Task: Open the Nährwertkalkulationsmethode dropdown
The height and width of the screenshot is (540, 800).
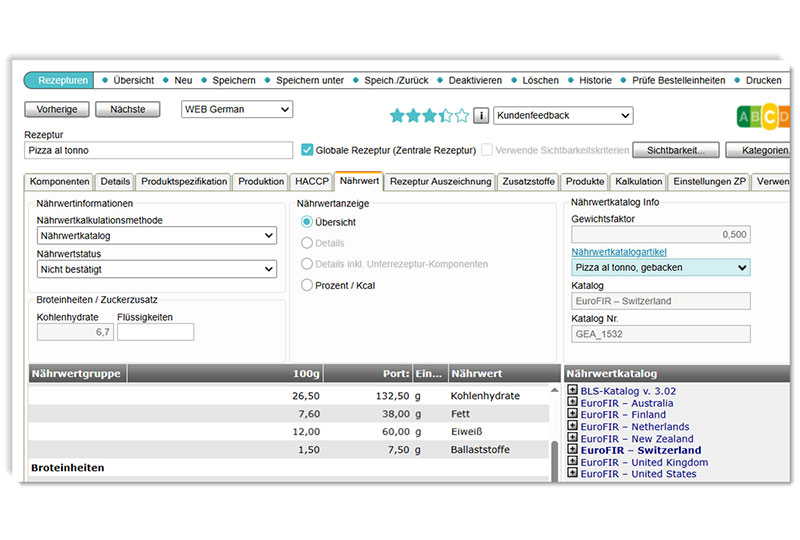Action: pos(157,236)
